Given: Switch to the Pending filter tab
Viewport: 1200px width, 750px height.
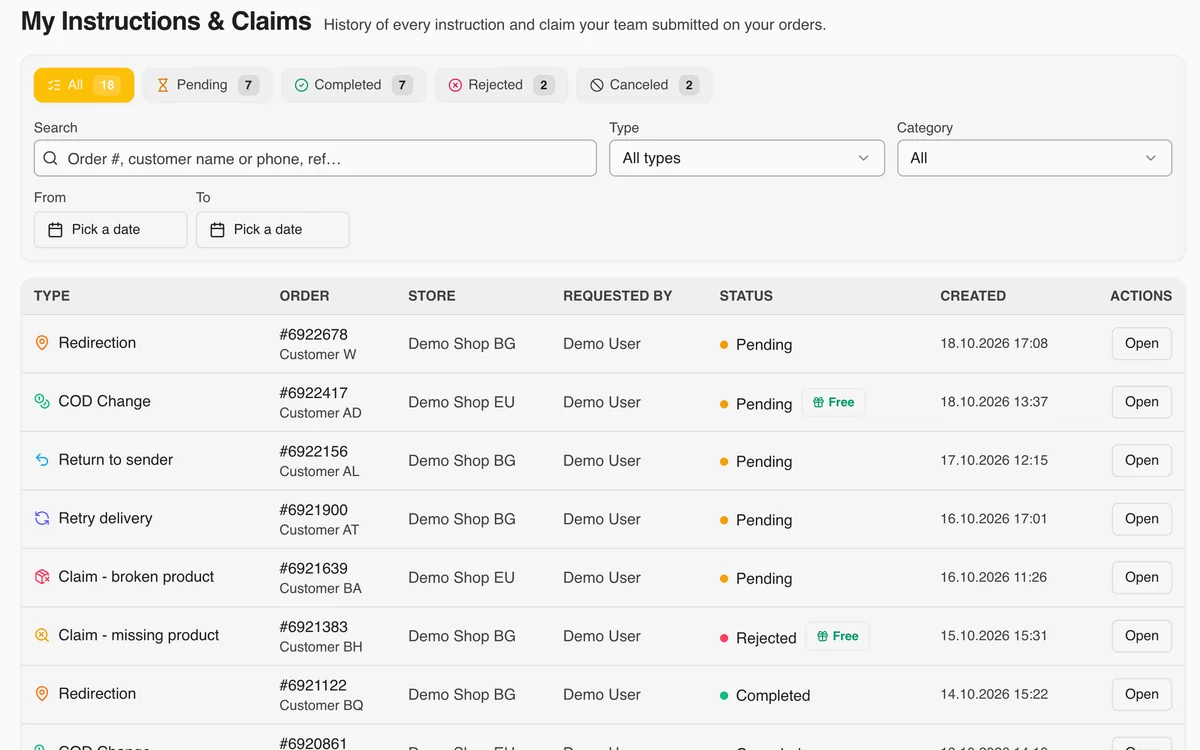Looking at the screenshot, I should tap(207, 85).
